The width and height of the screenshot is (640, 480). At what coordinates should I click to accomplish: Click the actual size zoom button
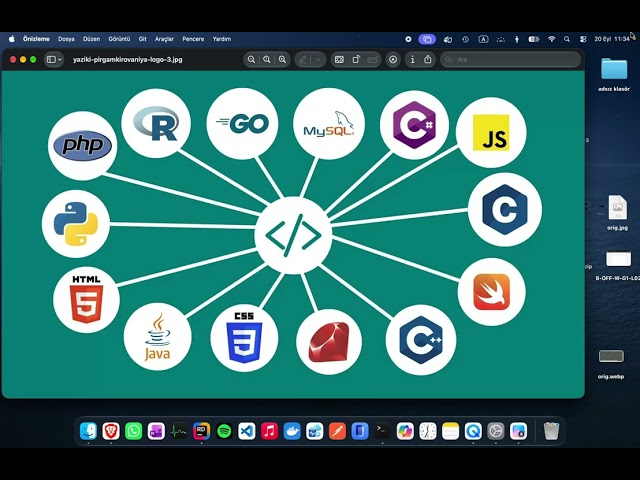267,60
